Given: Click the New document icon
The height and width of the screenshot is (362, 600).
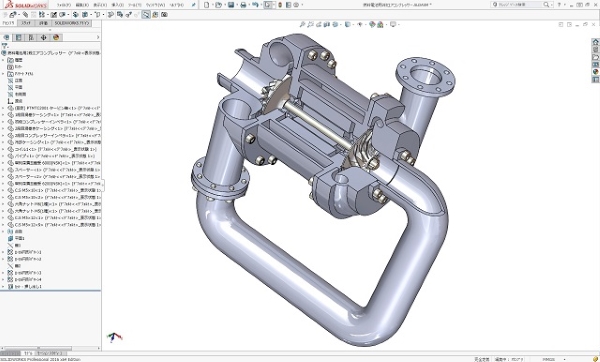Looking at the screenshot, I should pyautogui.click(x=207, y=5).
